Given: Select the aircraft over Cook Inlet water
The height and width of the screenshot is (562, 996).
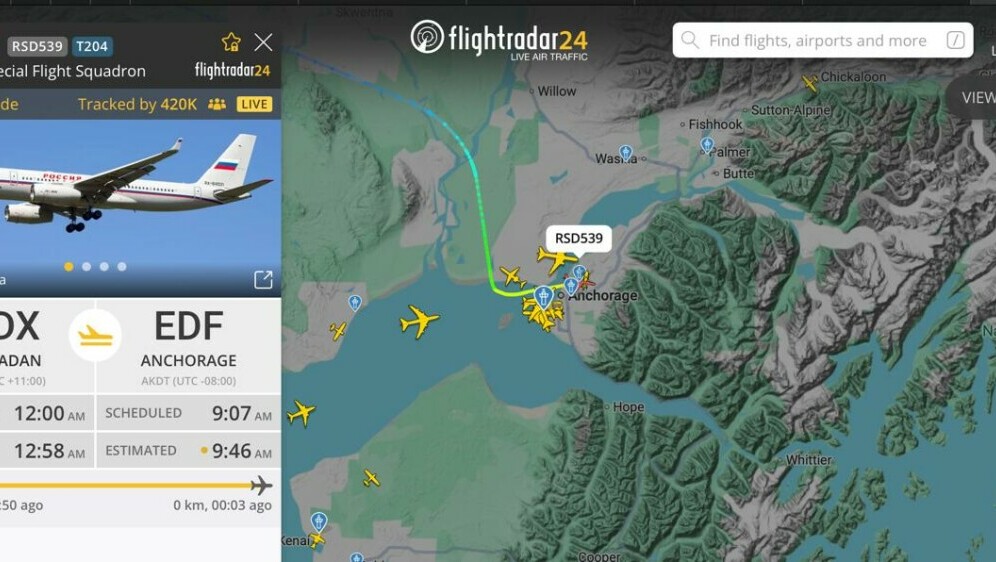Looking at the screenshot, I should (x=419, y=321).
